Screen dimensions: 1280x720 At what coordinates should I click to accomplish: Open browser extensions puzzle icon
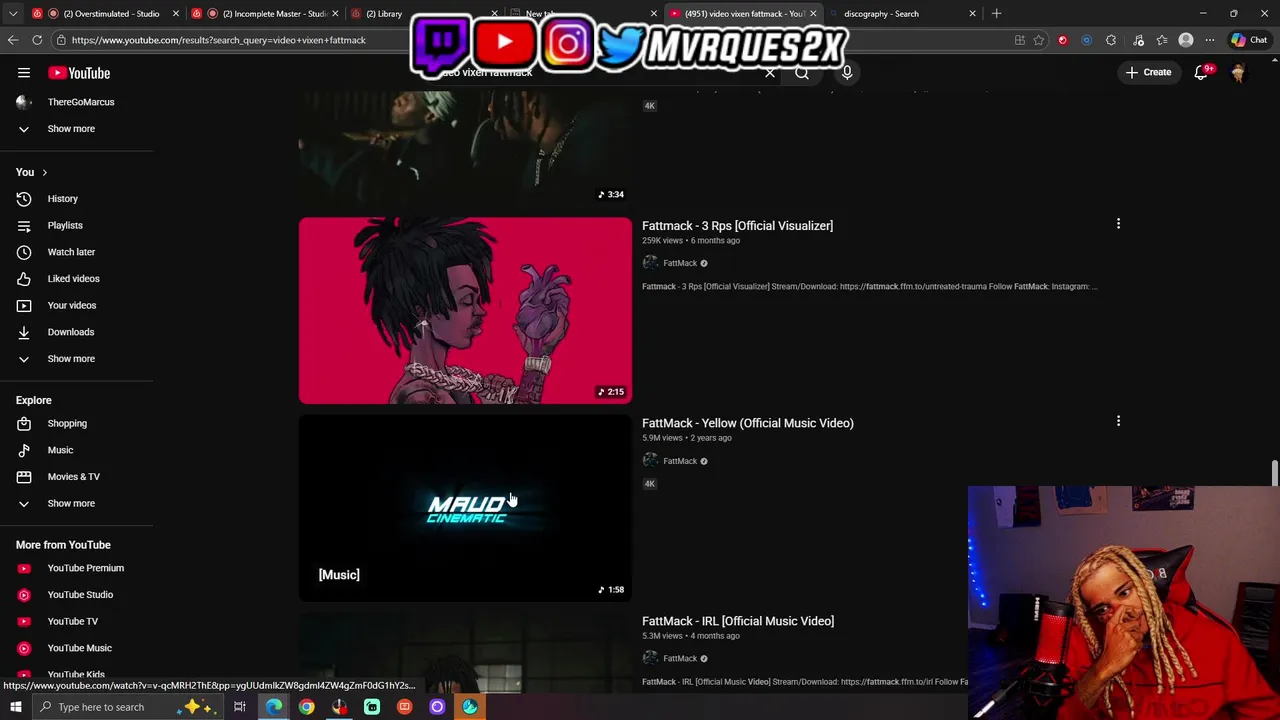pos(1111,40)
